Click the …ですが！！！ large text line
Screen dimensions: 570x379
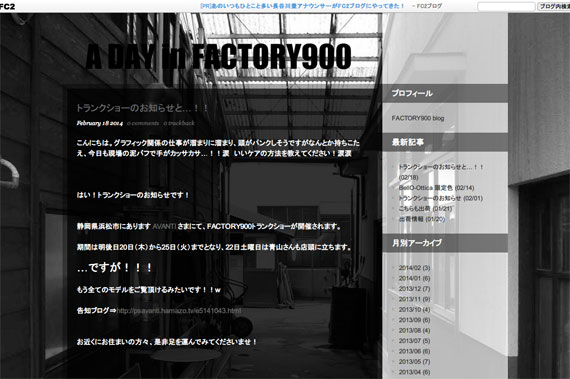(115, 268)
